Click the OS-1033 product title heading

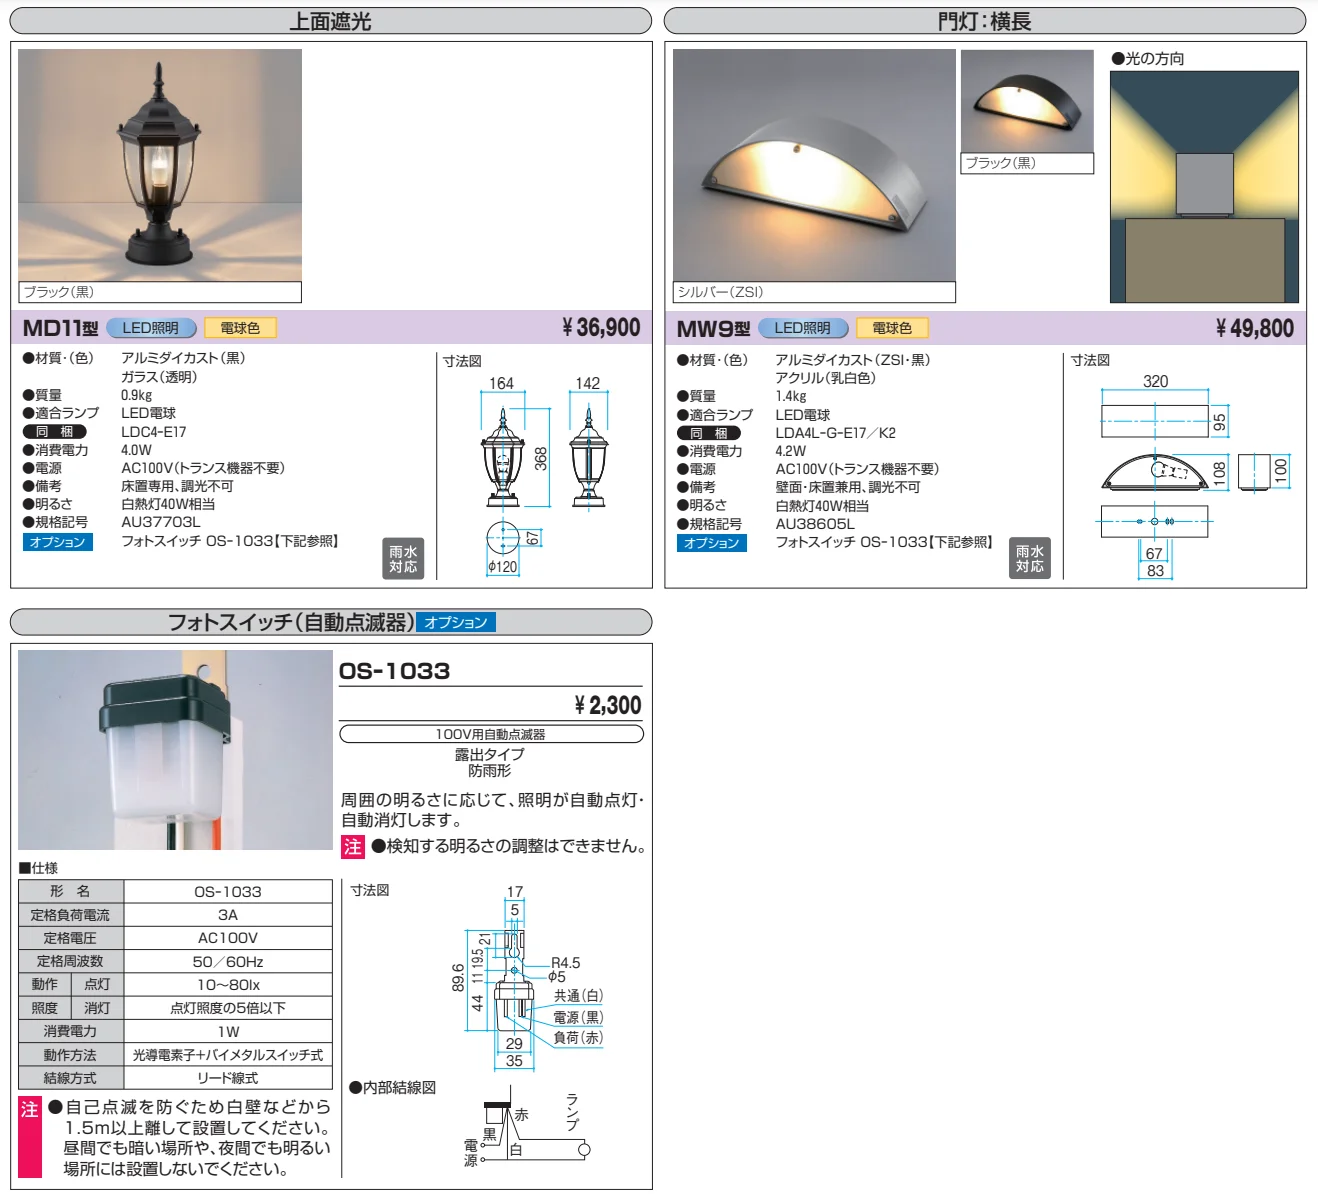395,671
